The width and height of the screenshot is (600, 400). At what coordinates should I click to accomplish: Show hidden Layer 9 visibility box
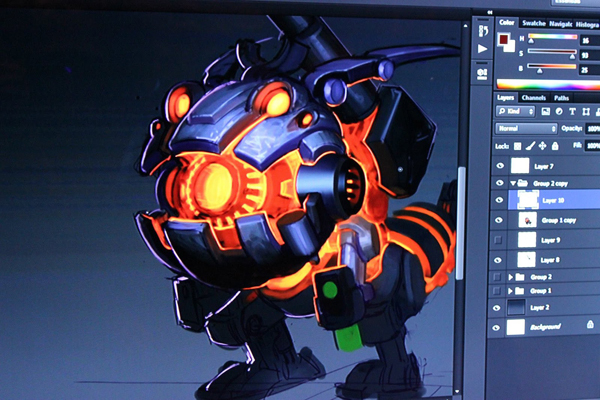(x=498, y=240)
